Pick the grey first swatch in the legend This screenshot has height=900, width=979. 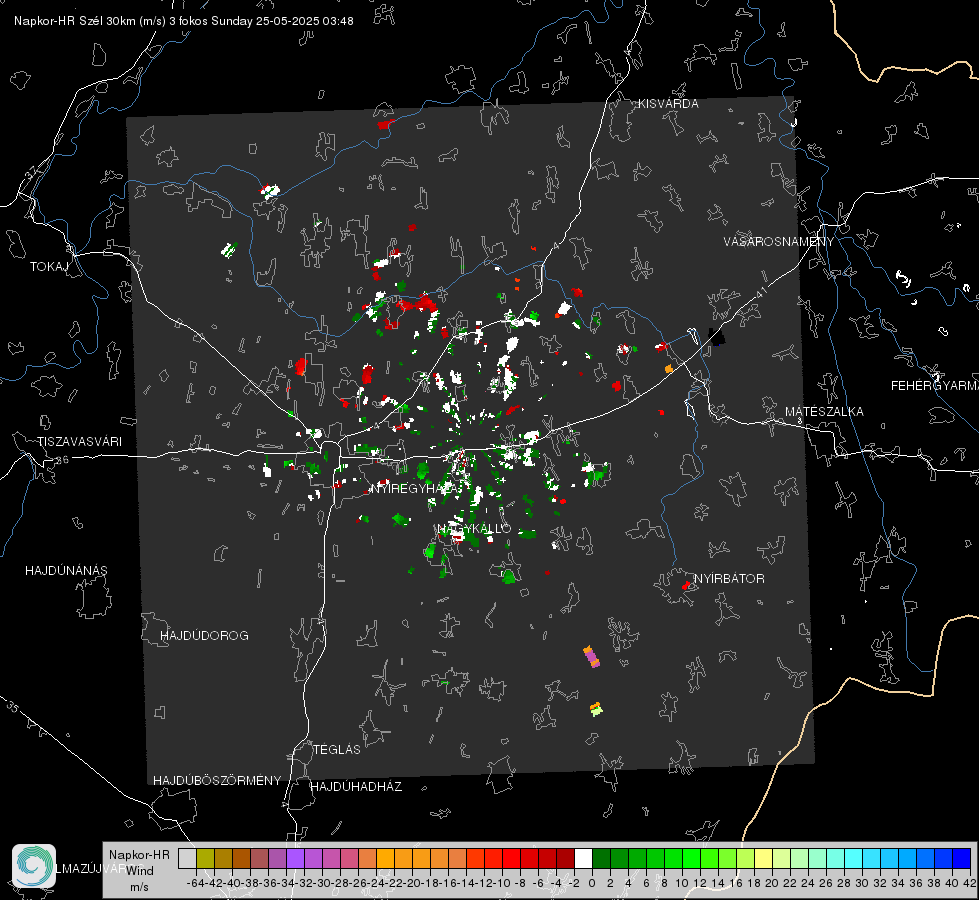(187, 858)
